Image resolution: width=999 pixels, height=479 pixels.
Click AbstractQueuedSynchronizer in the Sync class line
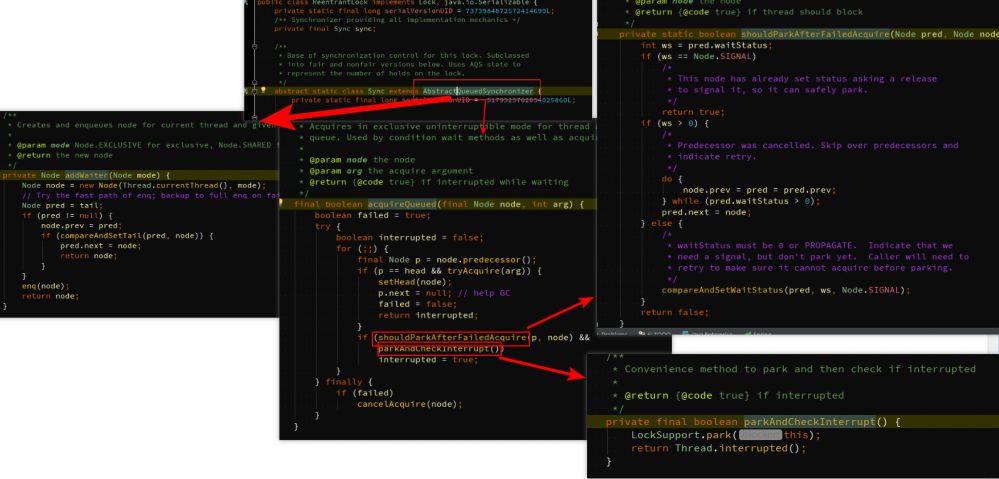coord(478,92)
